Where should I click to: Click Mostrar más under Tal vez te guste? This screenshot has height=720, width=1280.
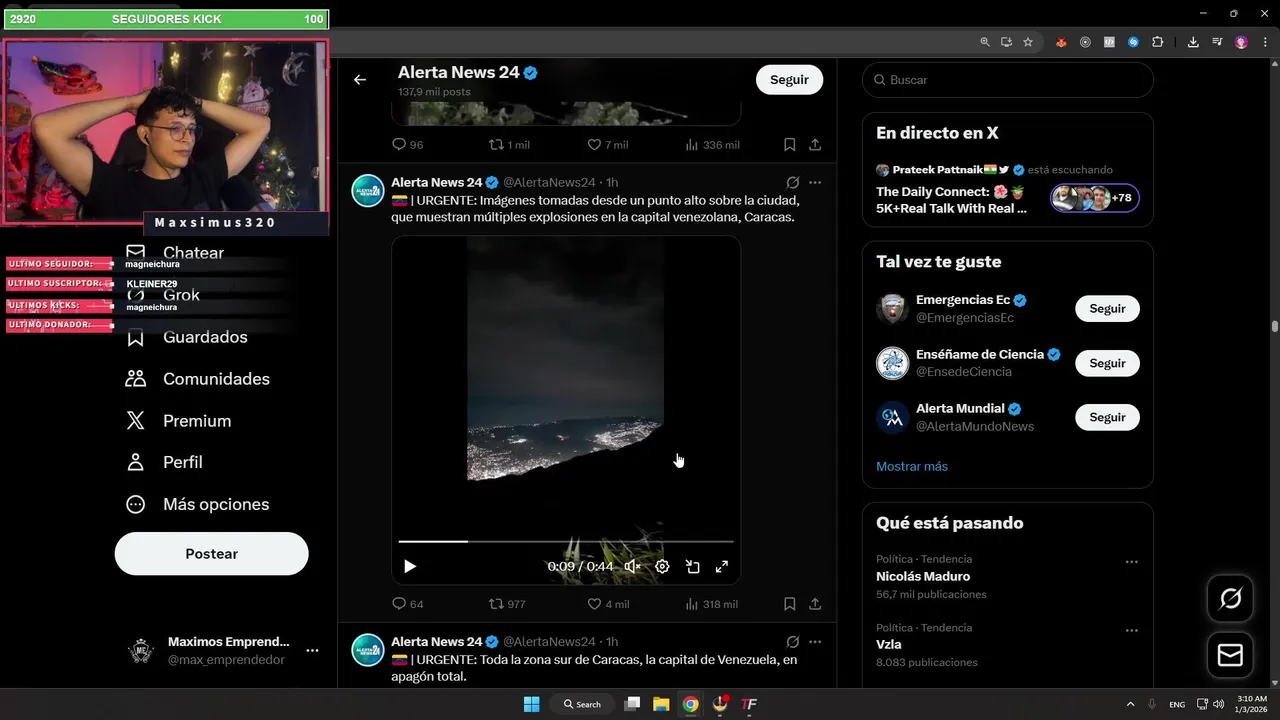(912, 466)
